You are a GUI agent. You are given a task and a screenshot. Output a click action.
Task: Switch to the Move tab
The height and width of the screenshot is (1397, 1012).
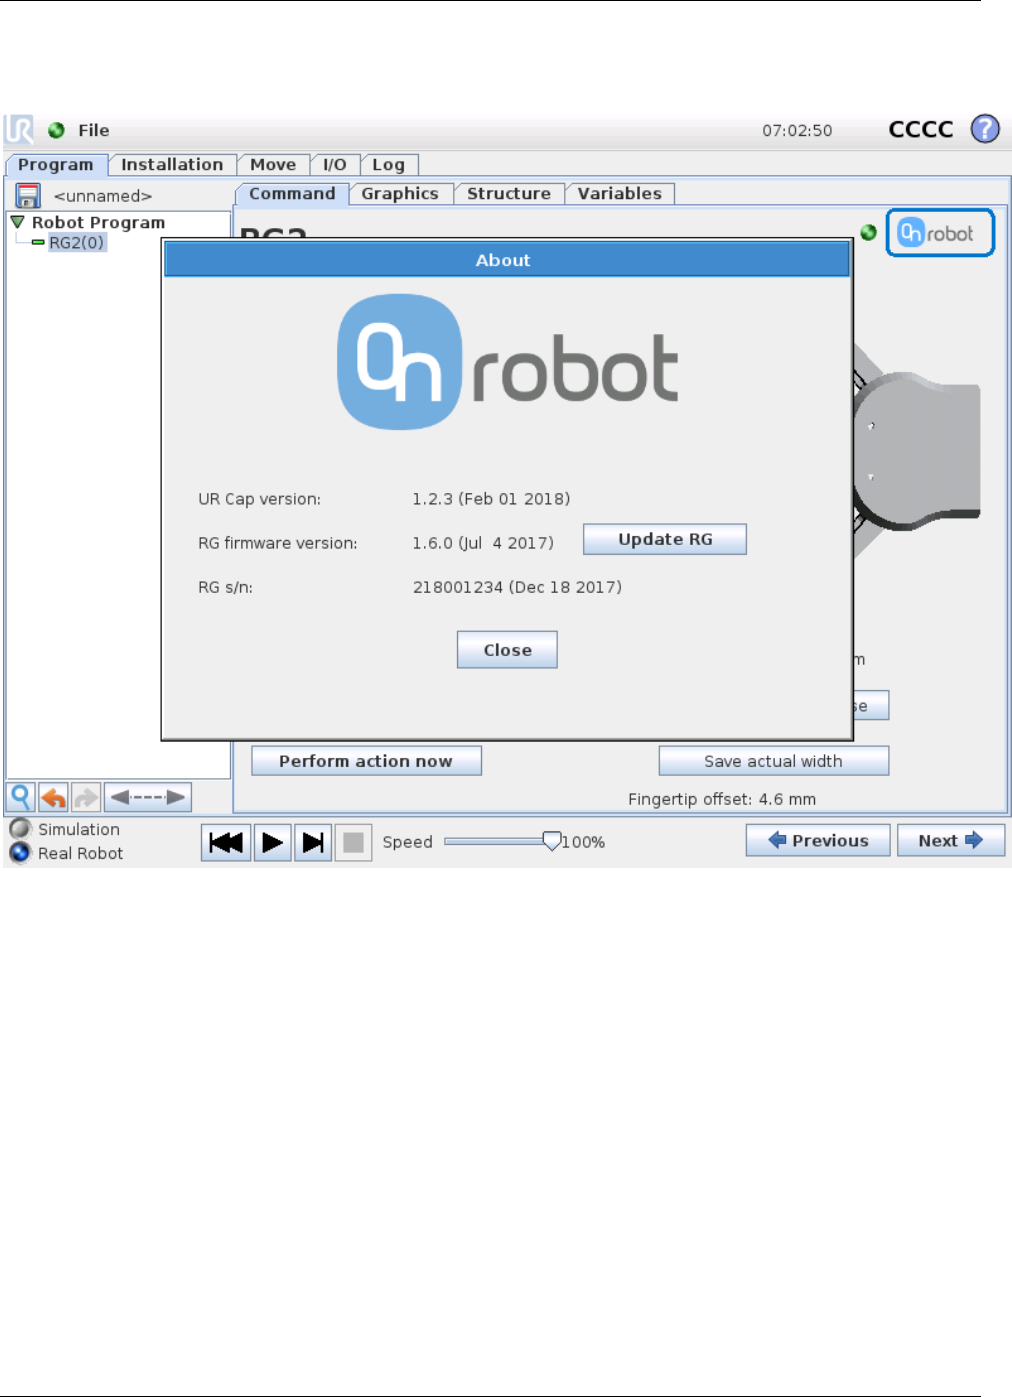pos(273,165)
